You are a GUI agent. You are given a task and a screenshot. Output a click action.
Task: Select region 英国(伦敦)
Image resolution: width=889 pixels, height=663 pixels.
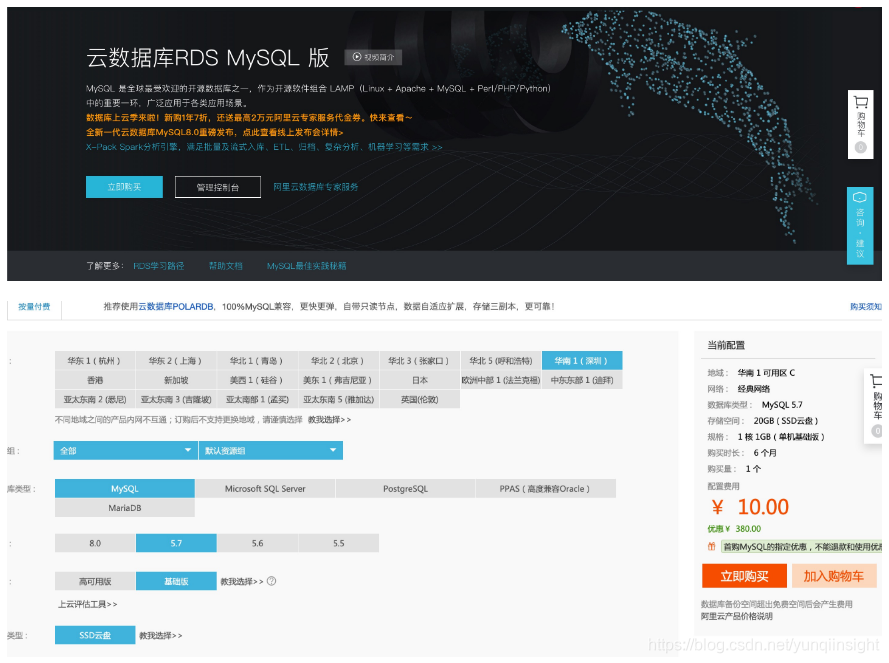[x=419, y=399]
